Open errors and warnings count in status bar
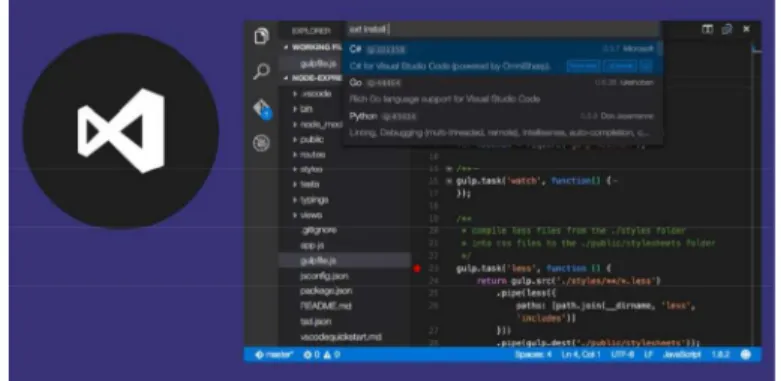 322,355
